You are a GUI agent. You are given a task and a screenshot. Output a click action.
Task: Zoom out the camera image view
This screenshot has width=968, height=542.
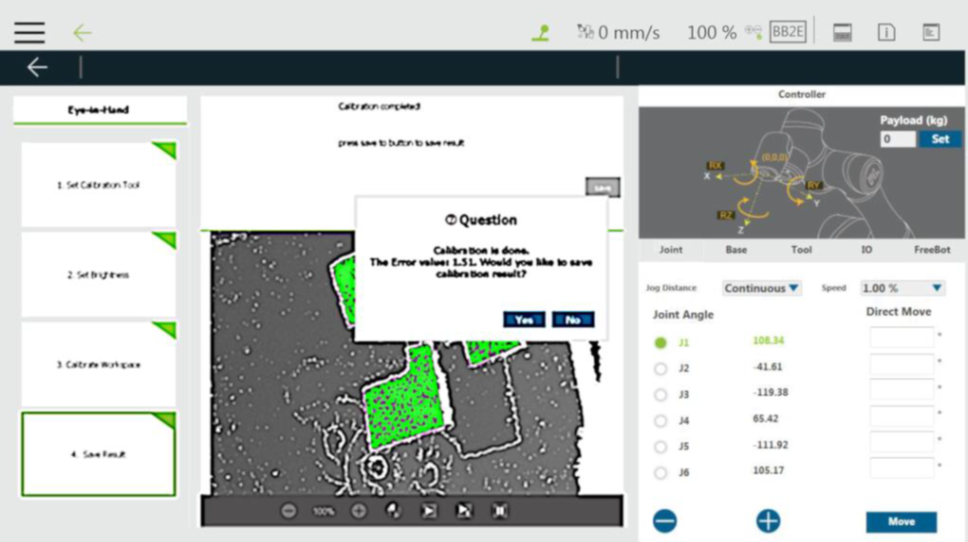click(289, 510)
